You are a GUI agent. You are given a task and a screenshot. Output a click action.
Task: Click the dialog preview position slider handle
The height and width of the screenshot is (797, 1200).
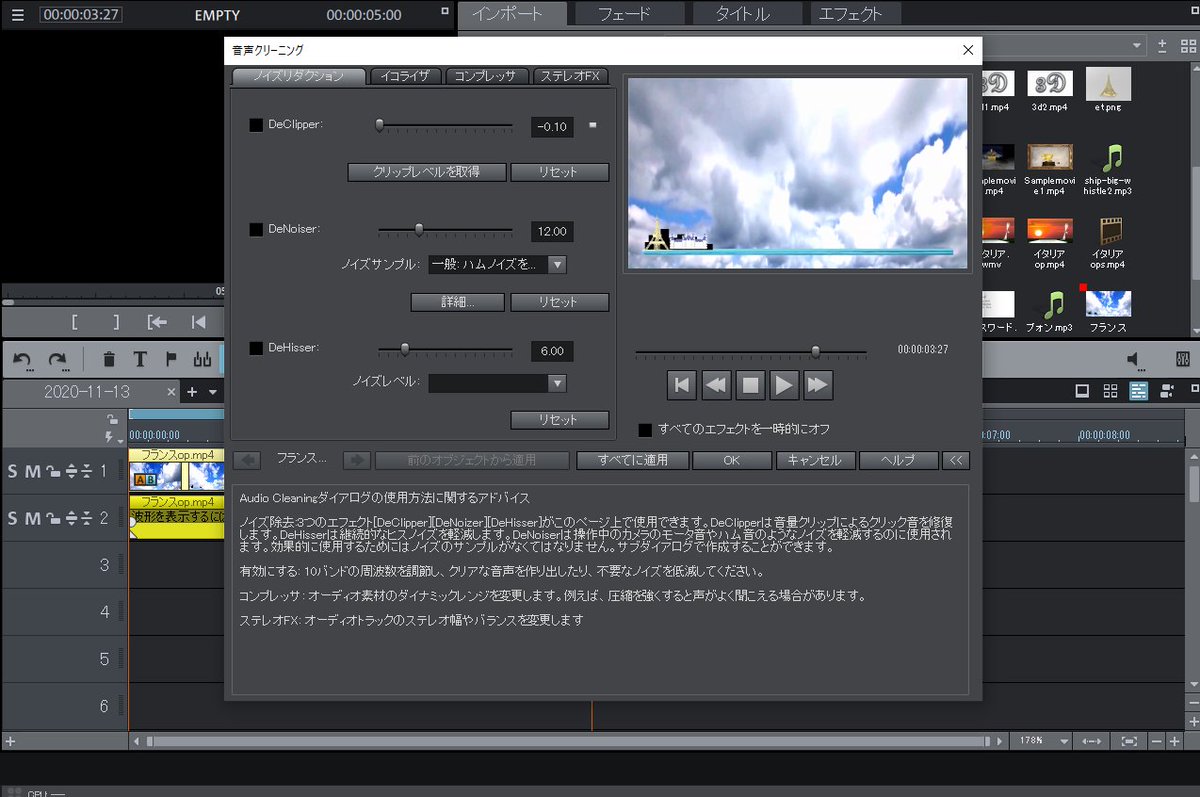816,351
